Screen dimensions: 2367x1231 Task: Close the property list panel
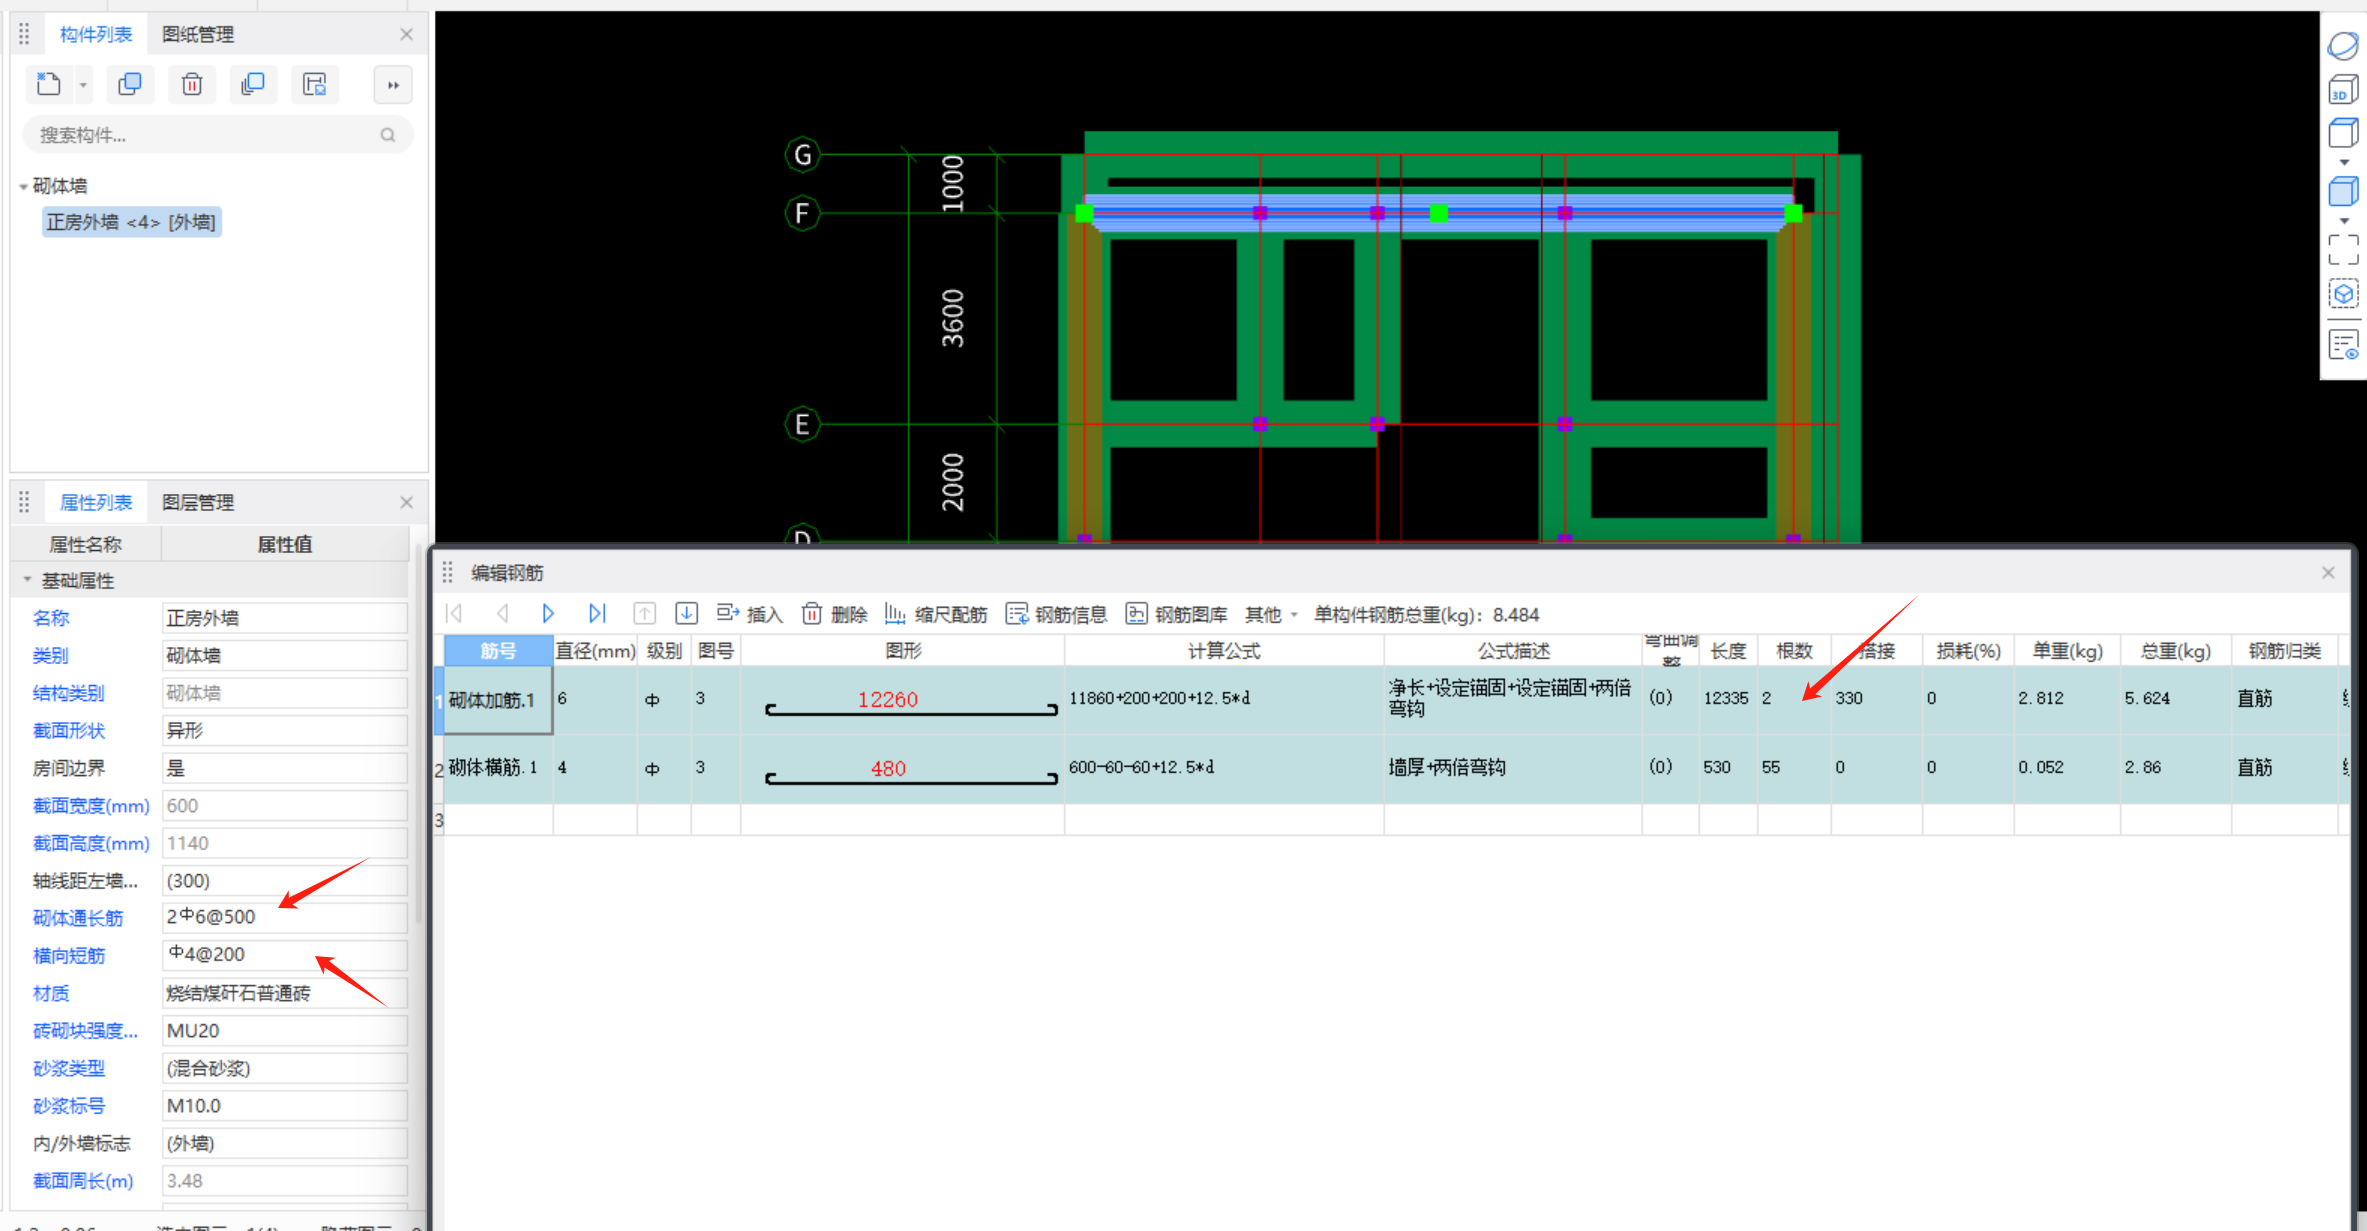pyautogui.click(x=406, y=502)
